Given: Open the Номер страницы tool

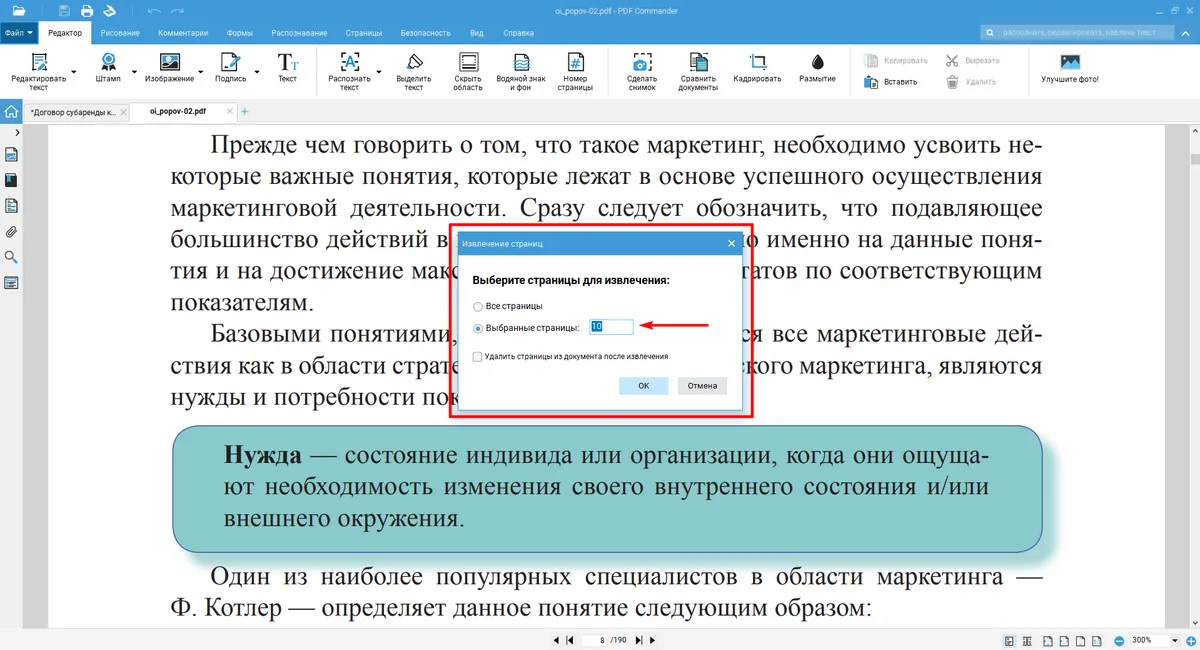Looking at the screenshot, I should click(575, 62).
